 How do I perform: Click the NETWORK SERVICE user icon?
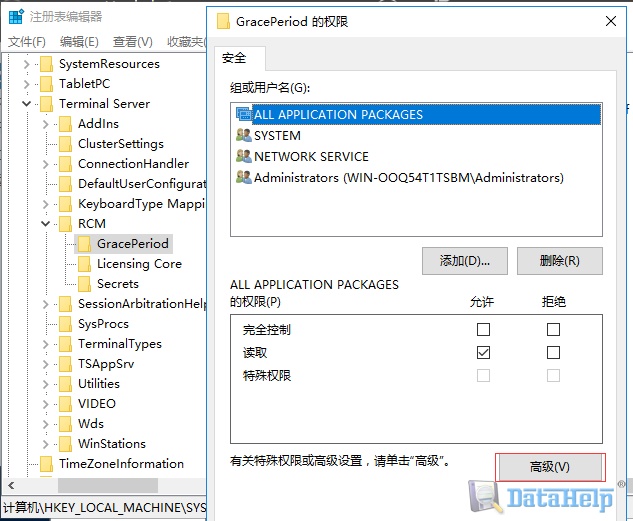pos(243,157)
